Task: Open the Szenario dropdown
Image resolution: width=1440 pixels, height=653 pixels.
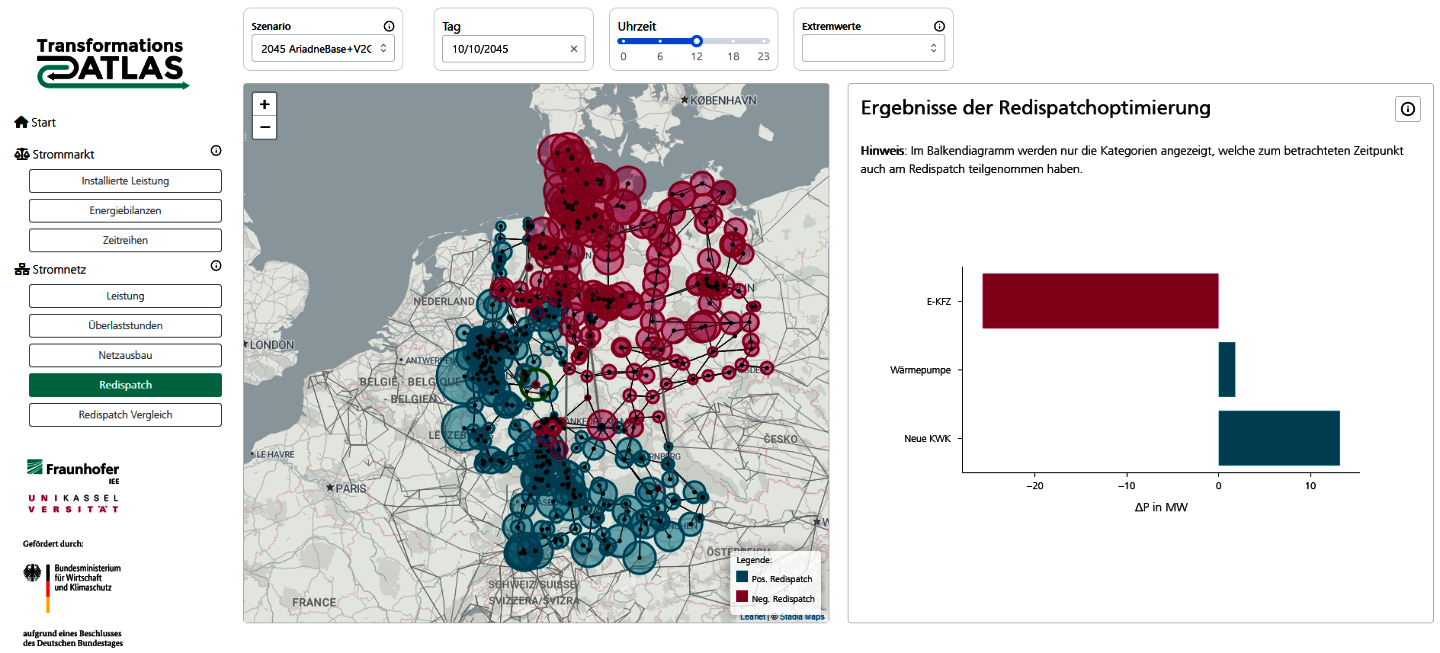Action: pyautogui.click(x=323, y=48)
